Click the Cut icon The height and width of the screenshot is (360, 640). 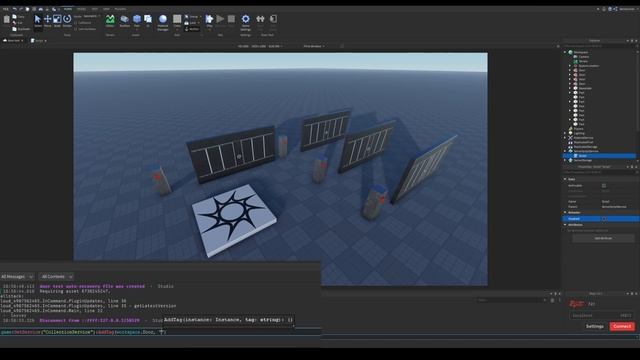[14, 23]
